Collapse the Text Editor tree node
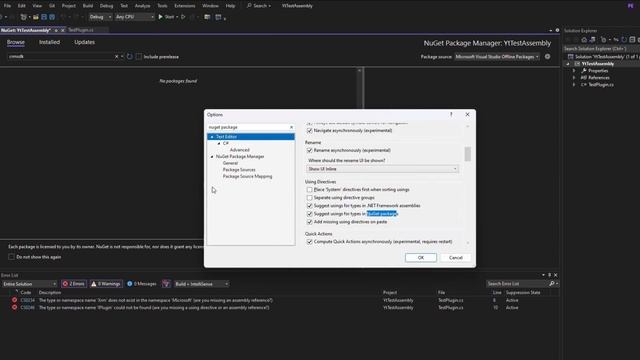The height and width of the screenshot is (360, 640). coord(212,137)
